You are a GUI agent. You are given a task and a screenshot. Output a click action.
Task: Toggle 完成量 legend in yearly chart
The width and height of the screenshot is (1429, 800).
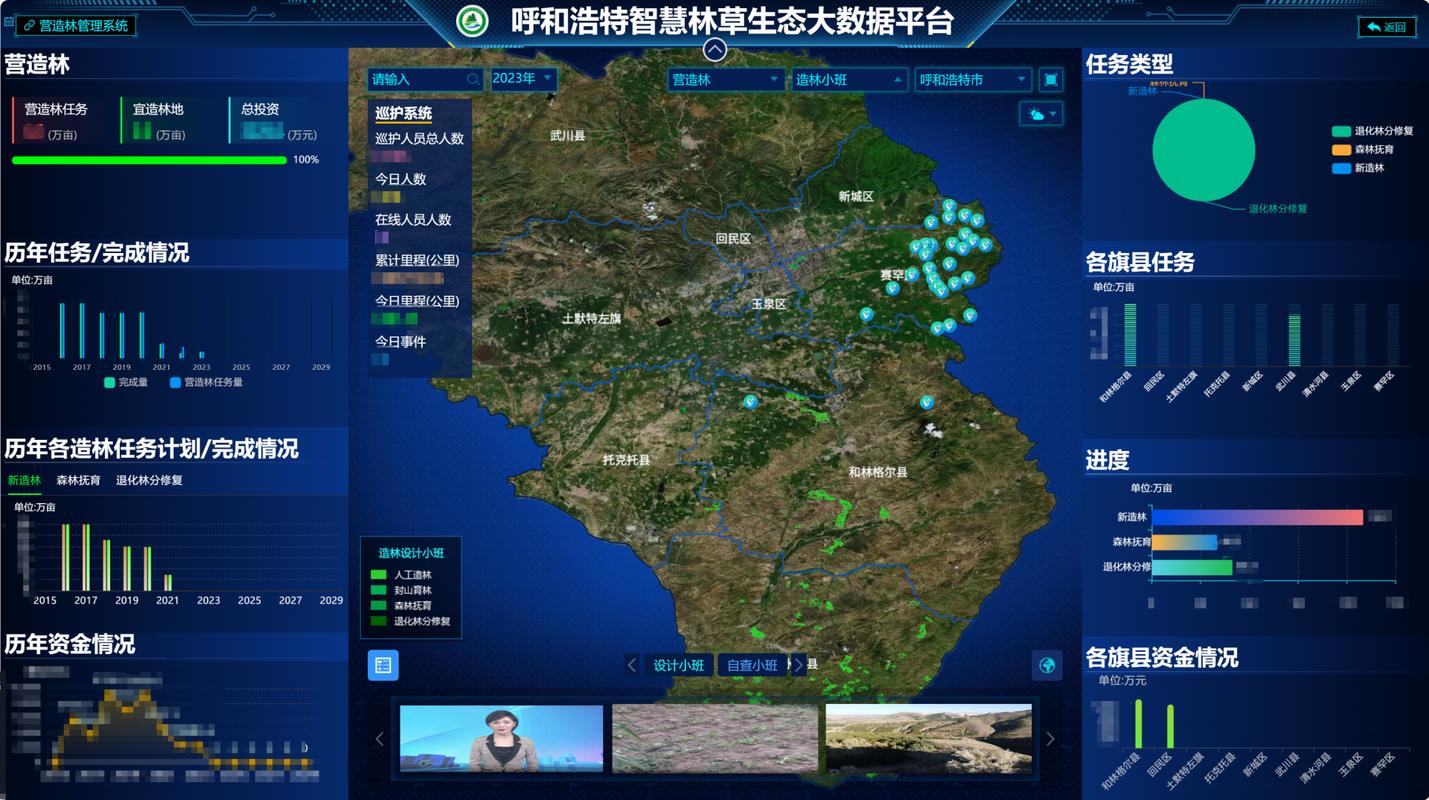(x=125, y=382)
